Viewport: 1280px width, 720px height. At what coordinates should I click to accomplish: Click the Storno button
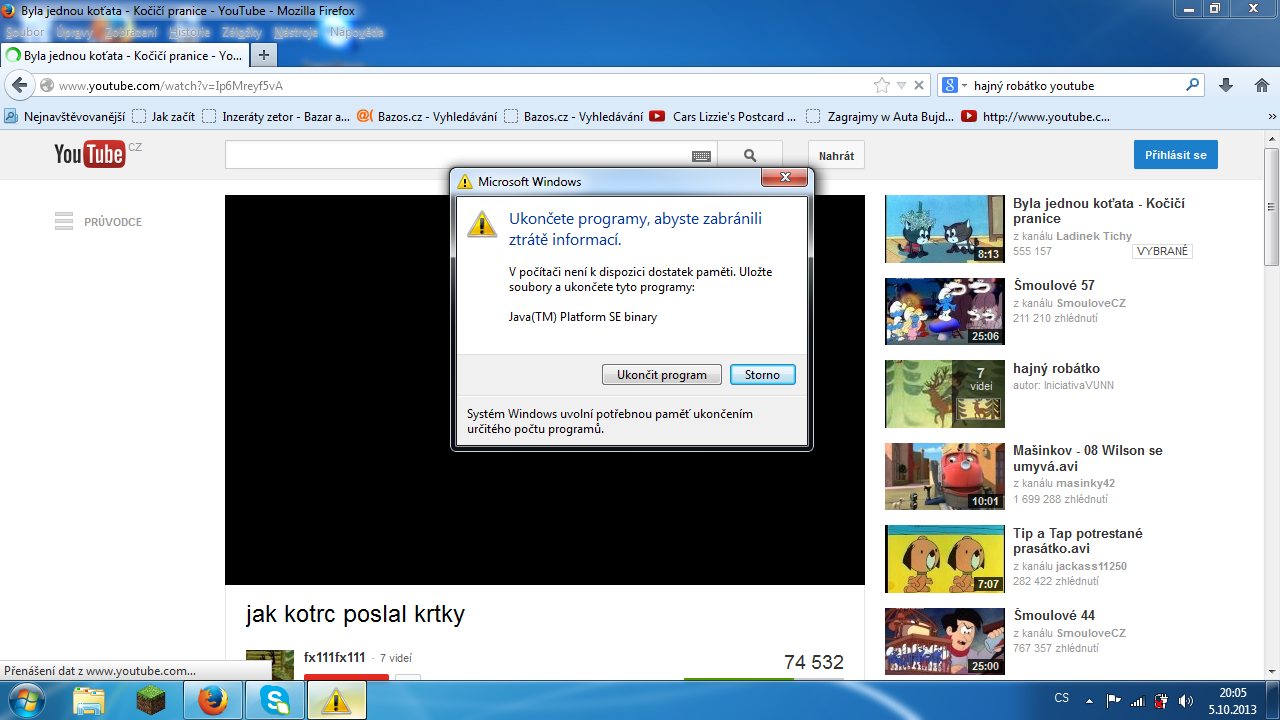[x=762, y=375]
